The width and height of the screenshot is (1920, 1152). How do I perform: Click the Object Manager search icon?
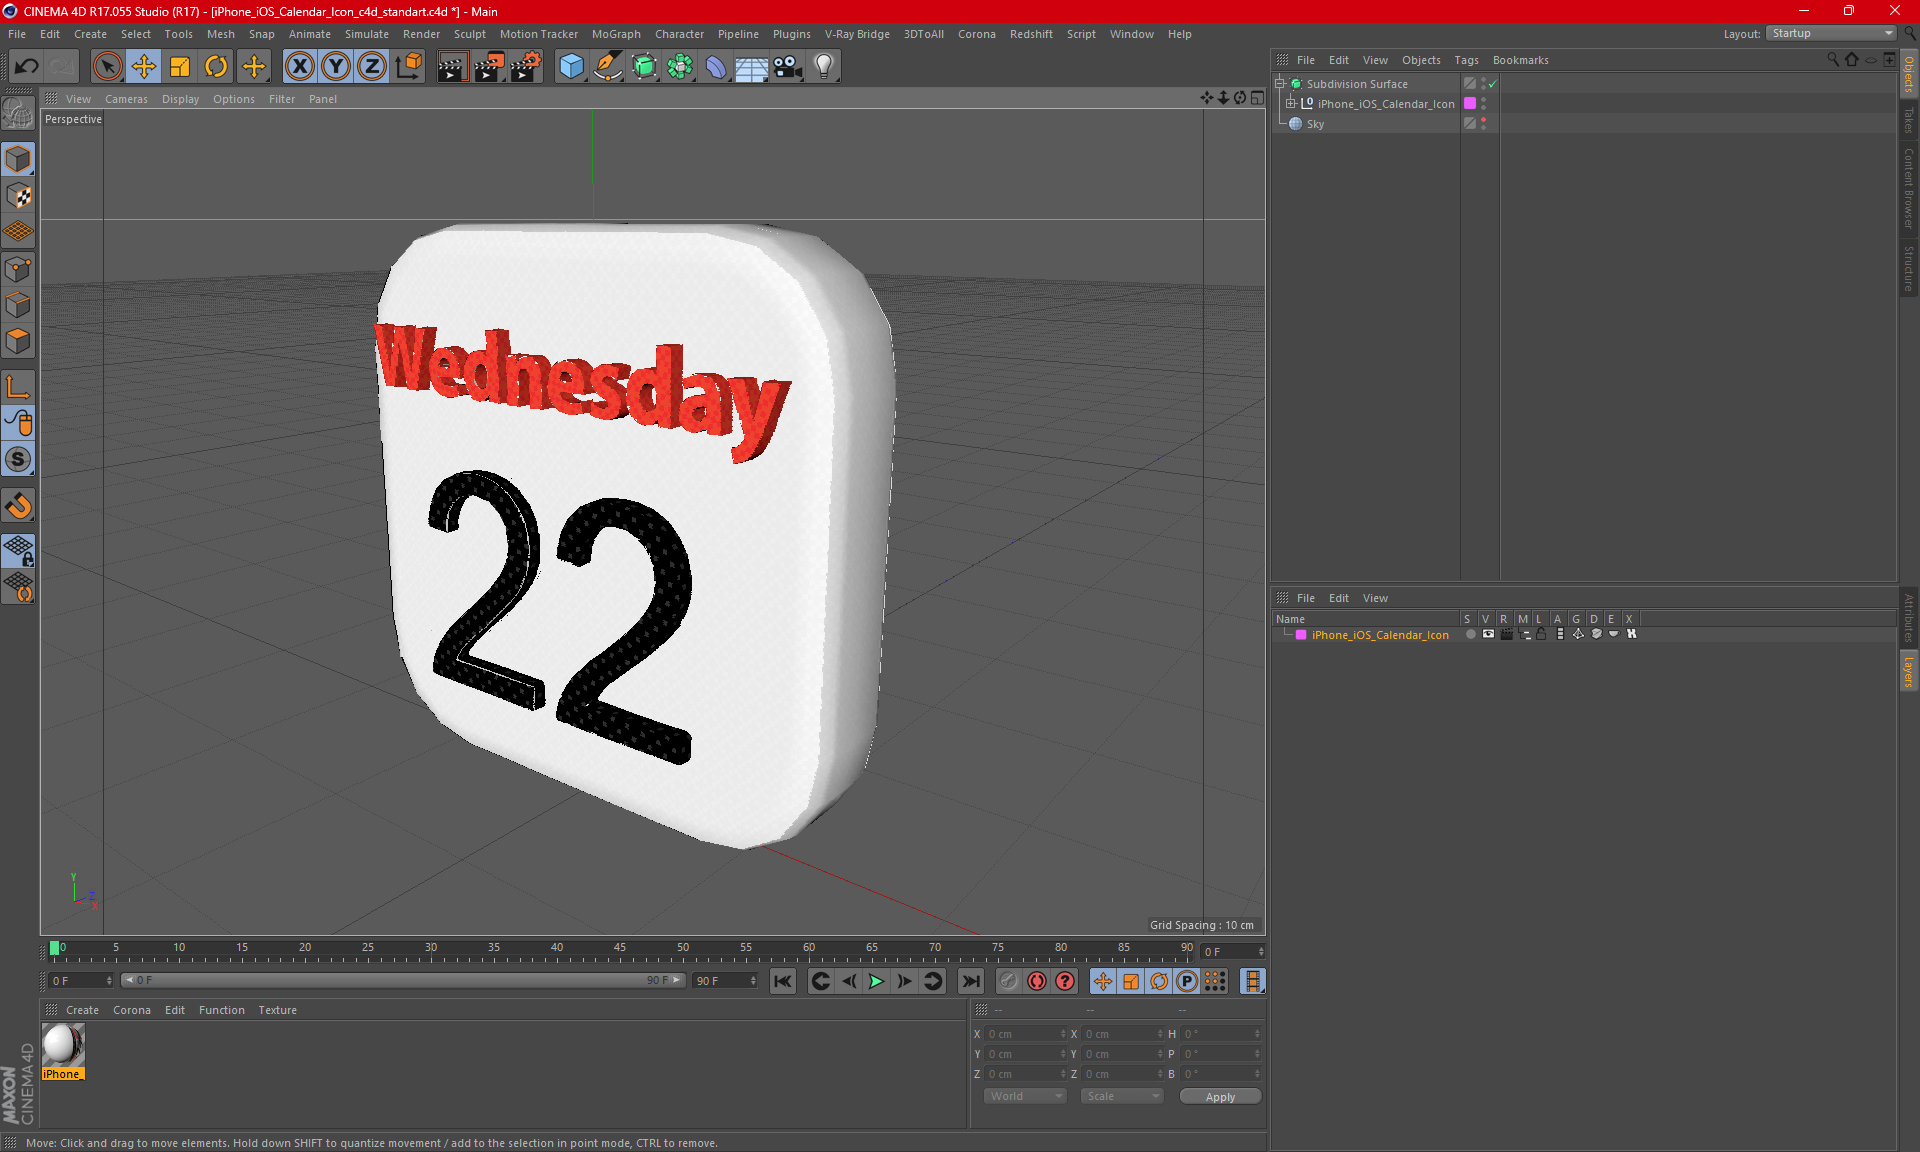1832,60
